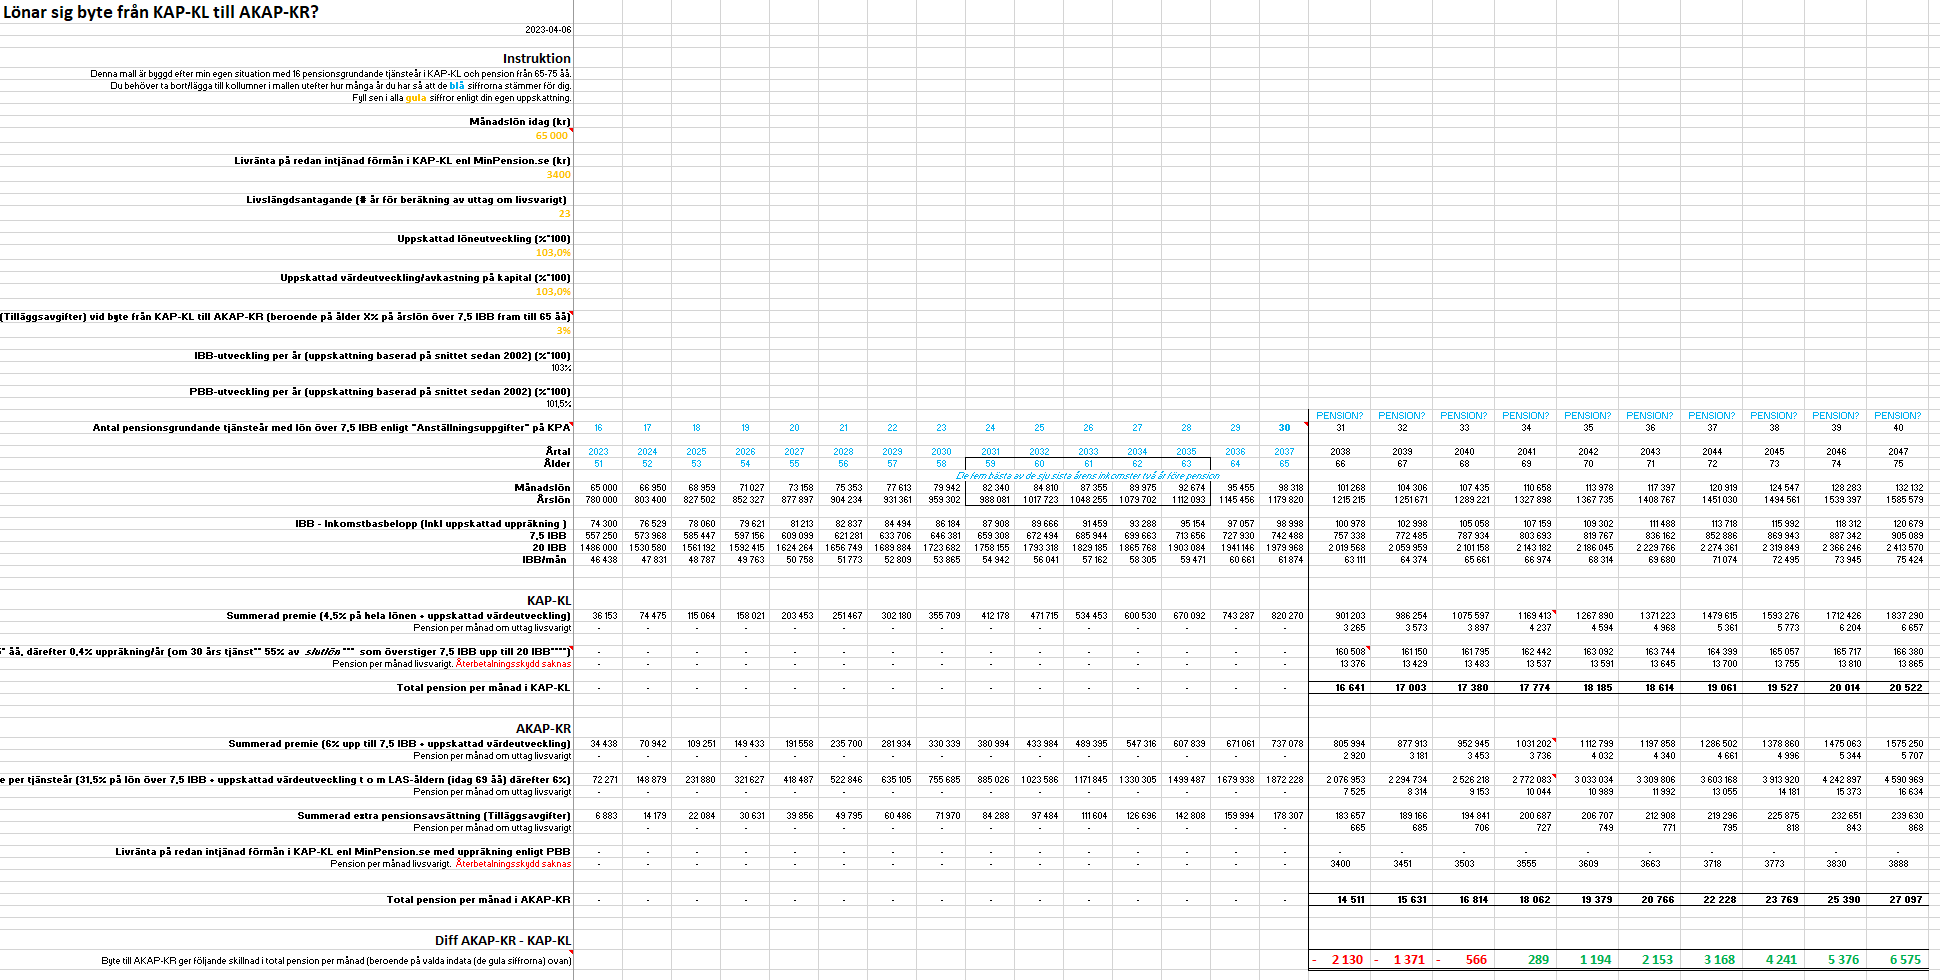Click the green diff value 289
This screenshot has height=980, width=1940.
(1537, 960)
